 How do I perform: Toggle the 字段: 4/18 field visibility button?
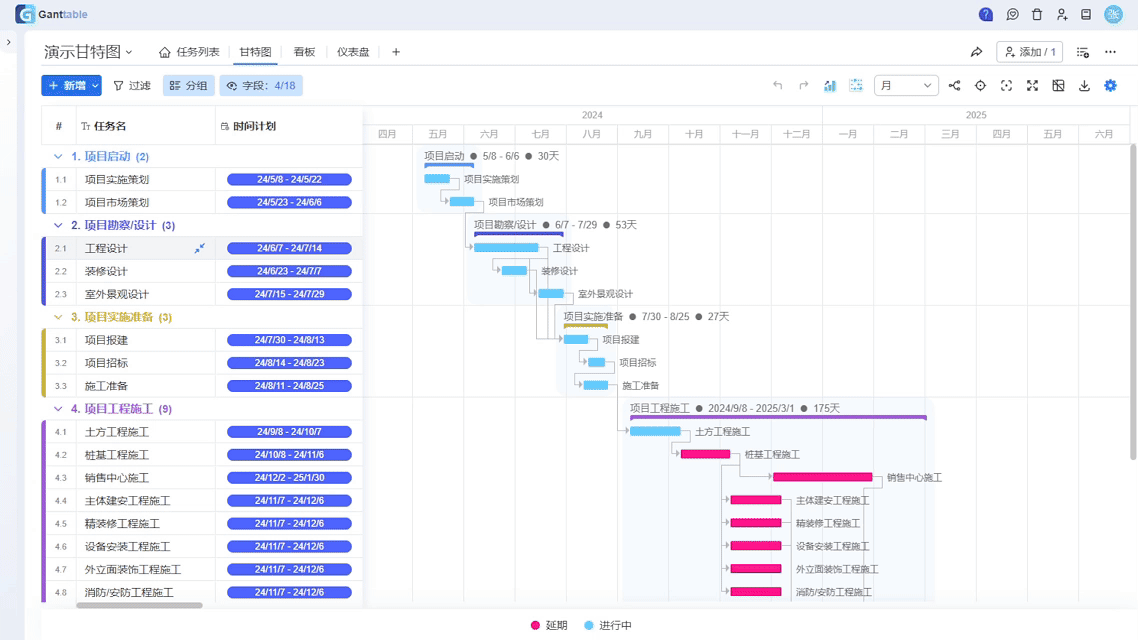(x=261, y=86)
